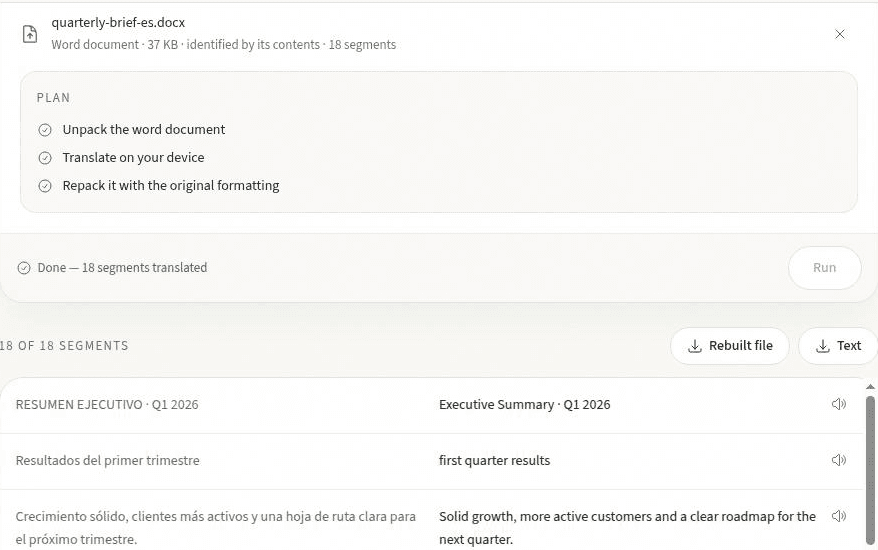Click checkmark beside Repack with original formatting
The height and width of the screenshot is (550, 878).
pos(45,186)
